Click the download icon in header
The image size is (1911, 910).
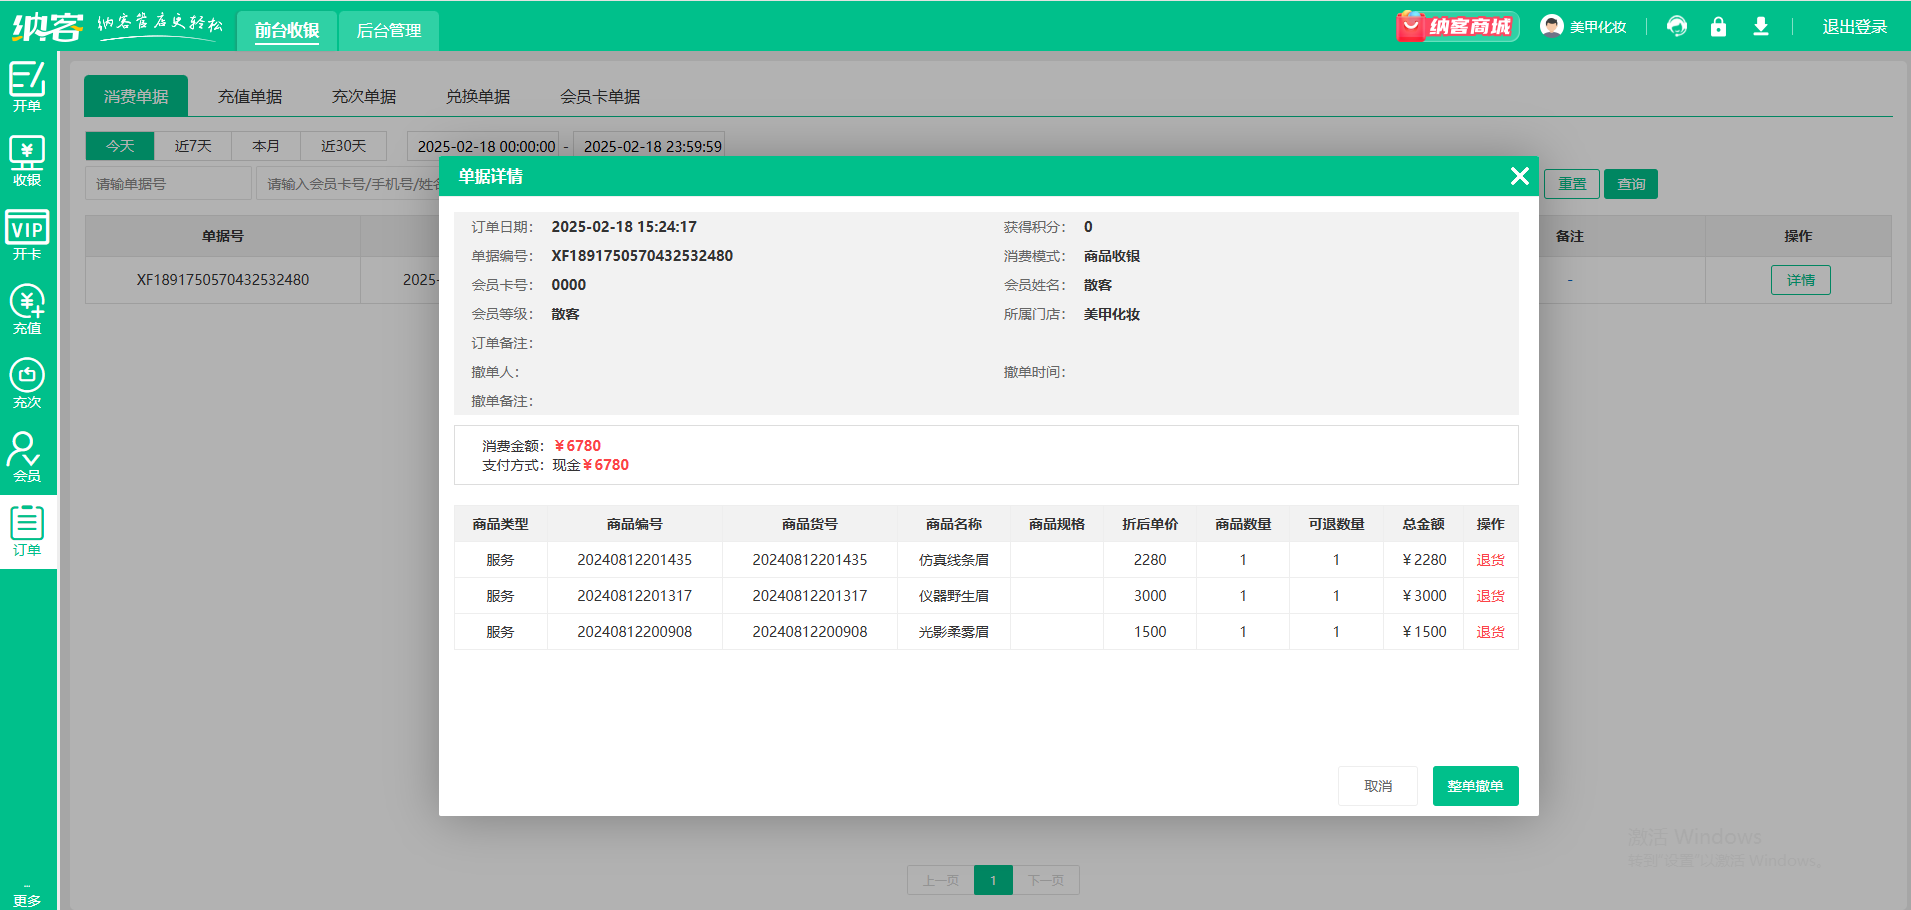pyautogui.click(x=1761, y=27)
